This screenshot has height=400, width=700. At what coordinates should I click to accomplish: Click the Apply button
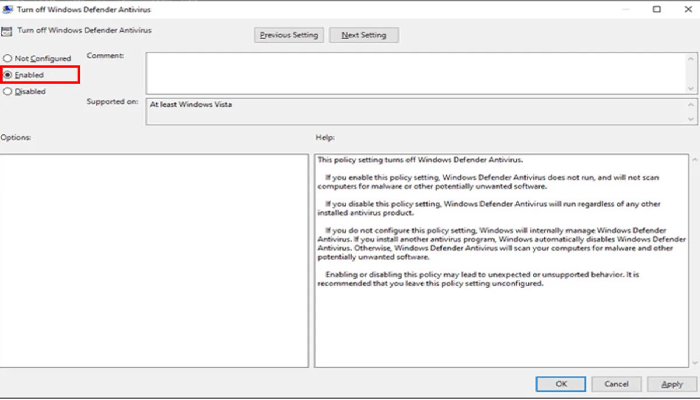coord(672,384)
